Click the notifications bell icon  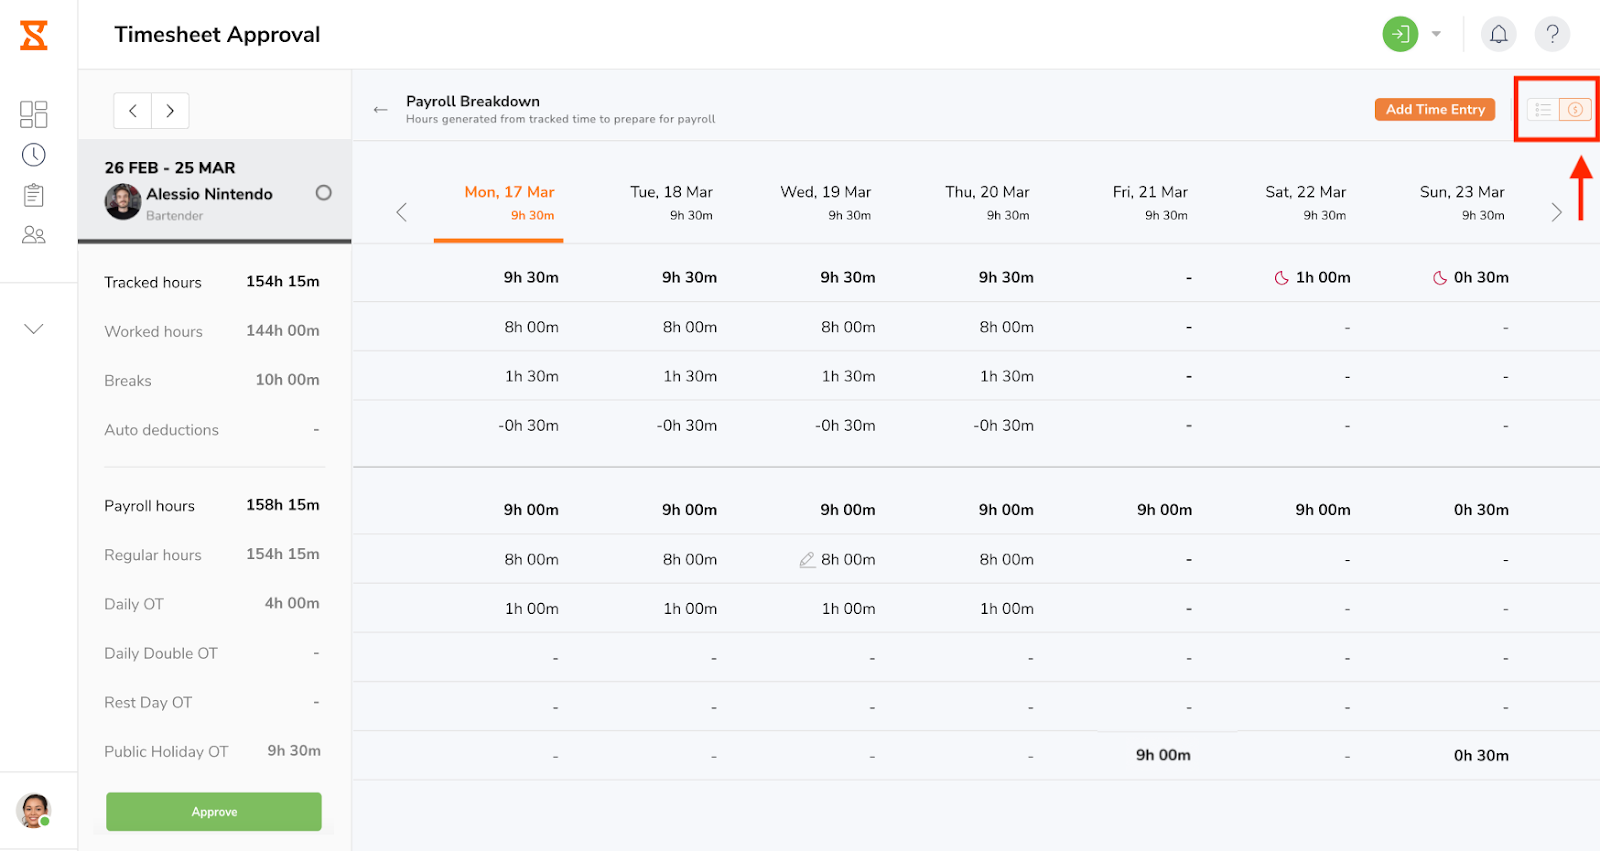pyautogui.click(x=1498, y=35)
